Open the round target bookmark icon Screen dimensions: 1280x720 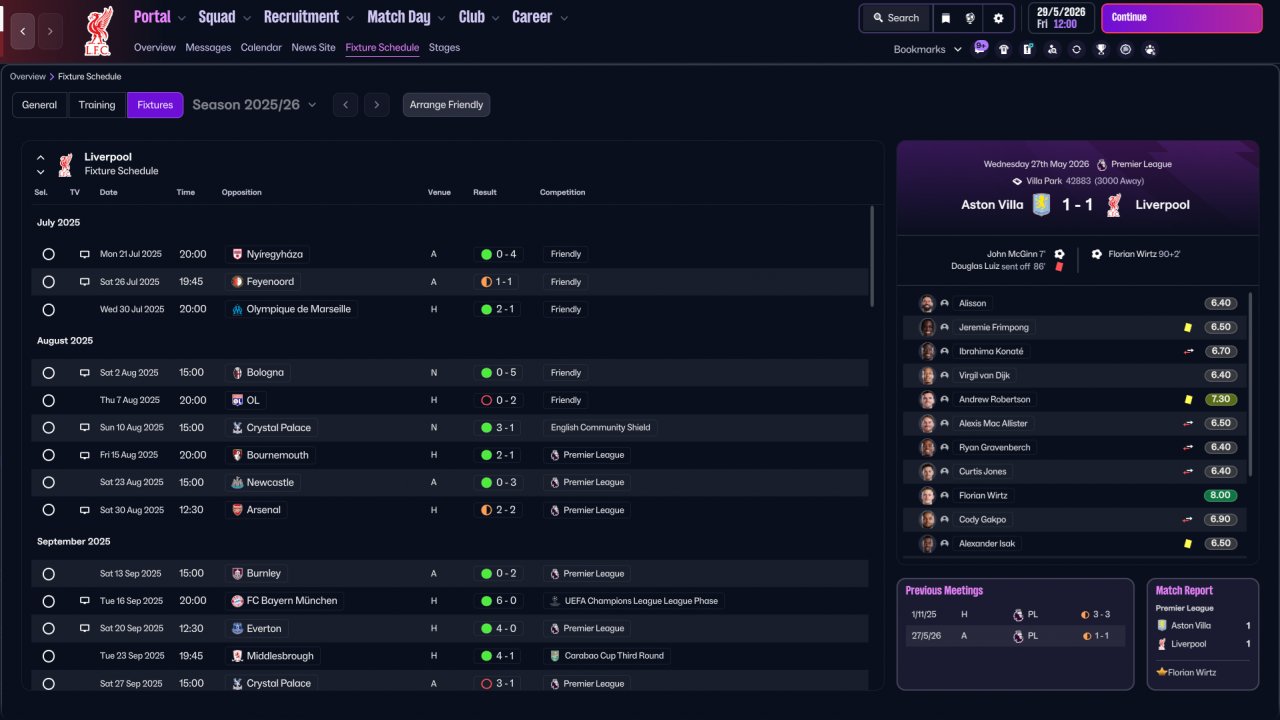coord(1125,49)
